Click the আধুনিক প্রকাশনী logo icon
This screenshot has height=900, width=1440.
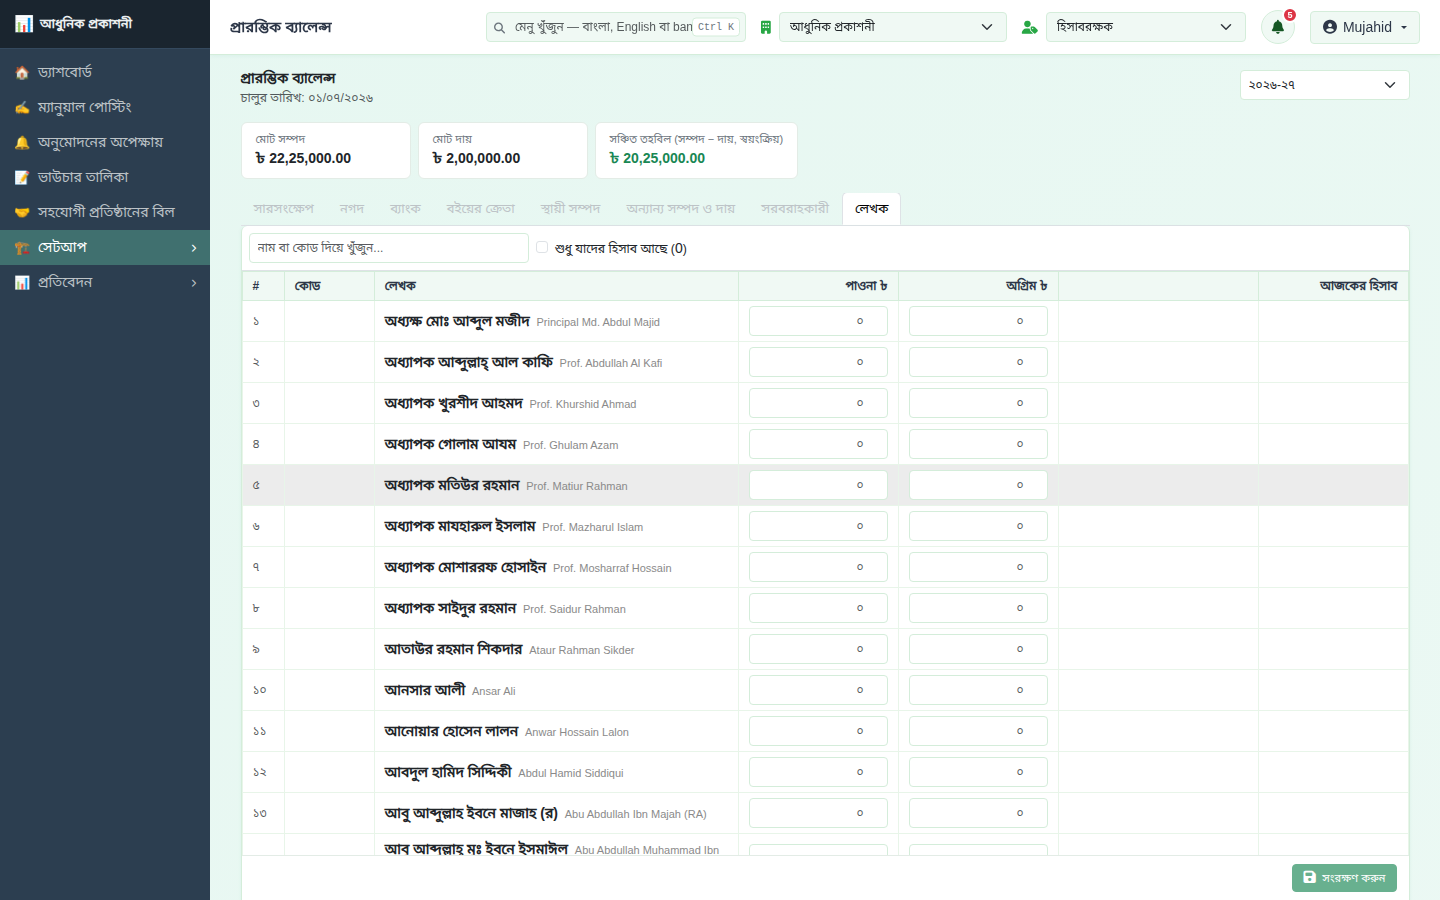(x=24, y=23)
